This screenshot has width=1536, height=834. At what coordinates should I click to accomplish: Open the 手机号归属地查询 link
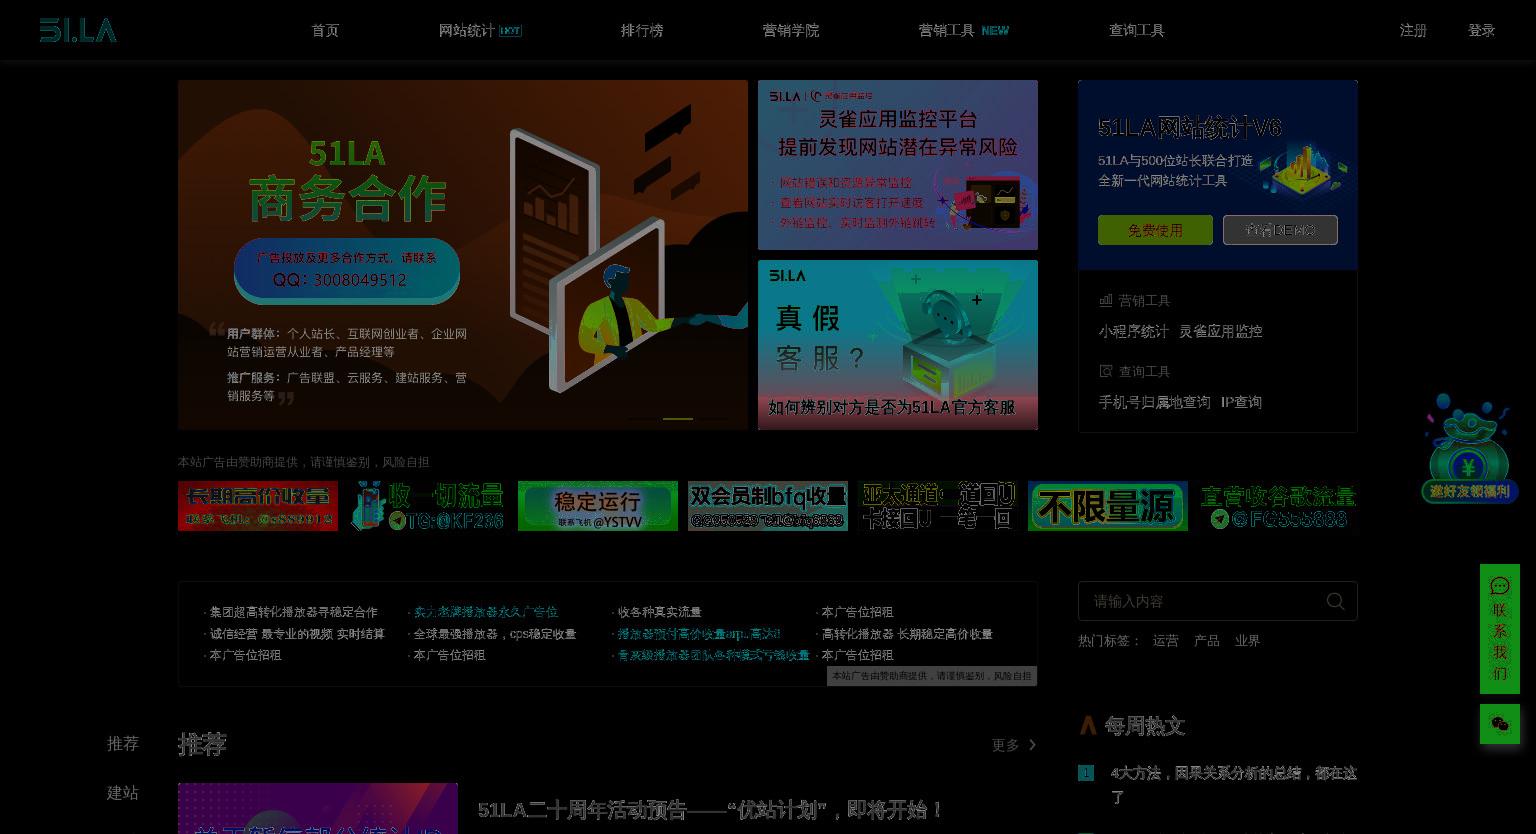tap(1154, 402)
